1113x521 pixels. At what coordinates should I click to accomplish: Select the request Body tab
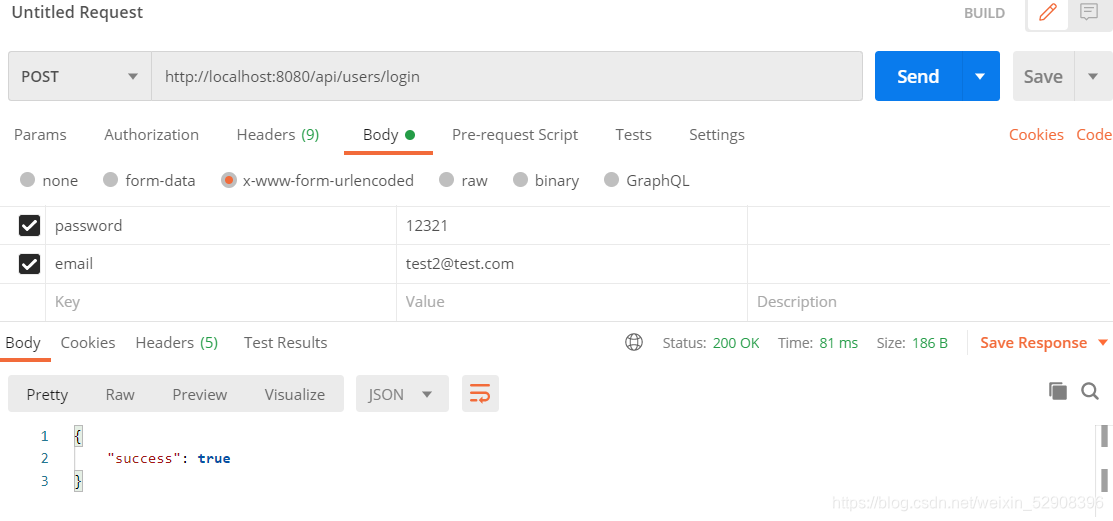point(388,135)
